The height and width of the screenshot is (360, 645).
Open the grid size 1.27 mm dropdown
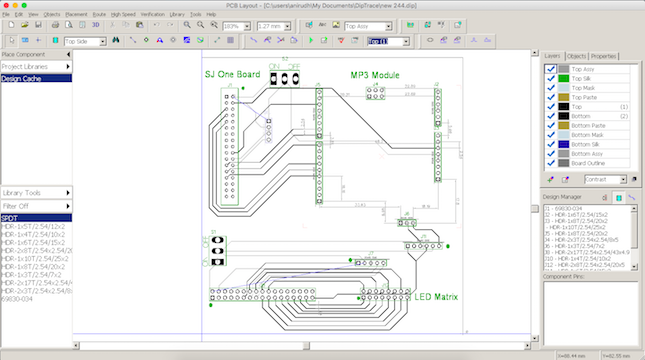point(287,26)
